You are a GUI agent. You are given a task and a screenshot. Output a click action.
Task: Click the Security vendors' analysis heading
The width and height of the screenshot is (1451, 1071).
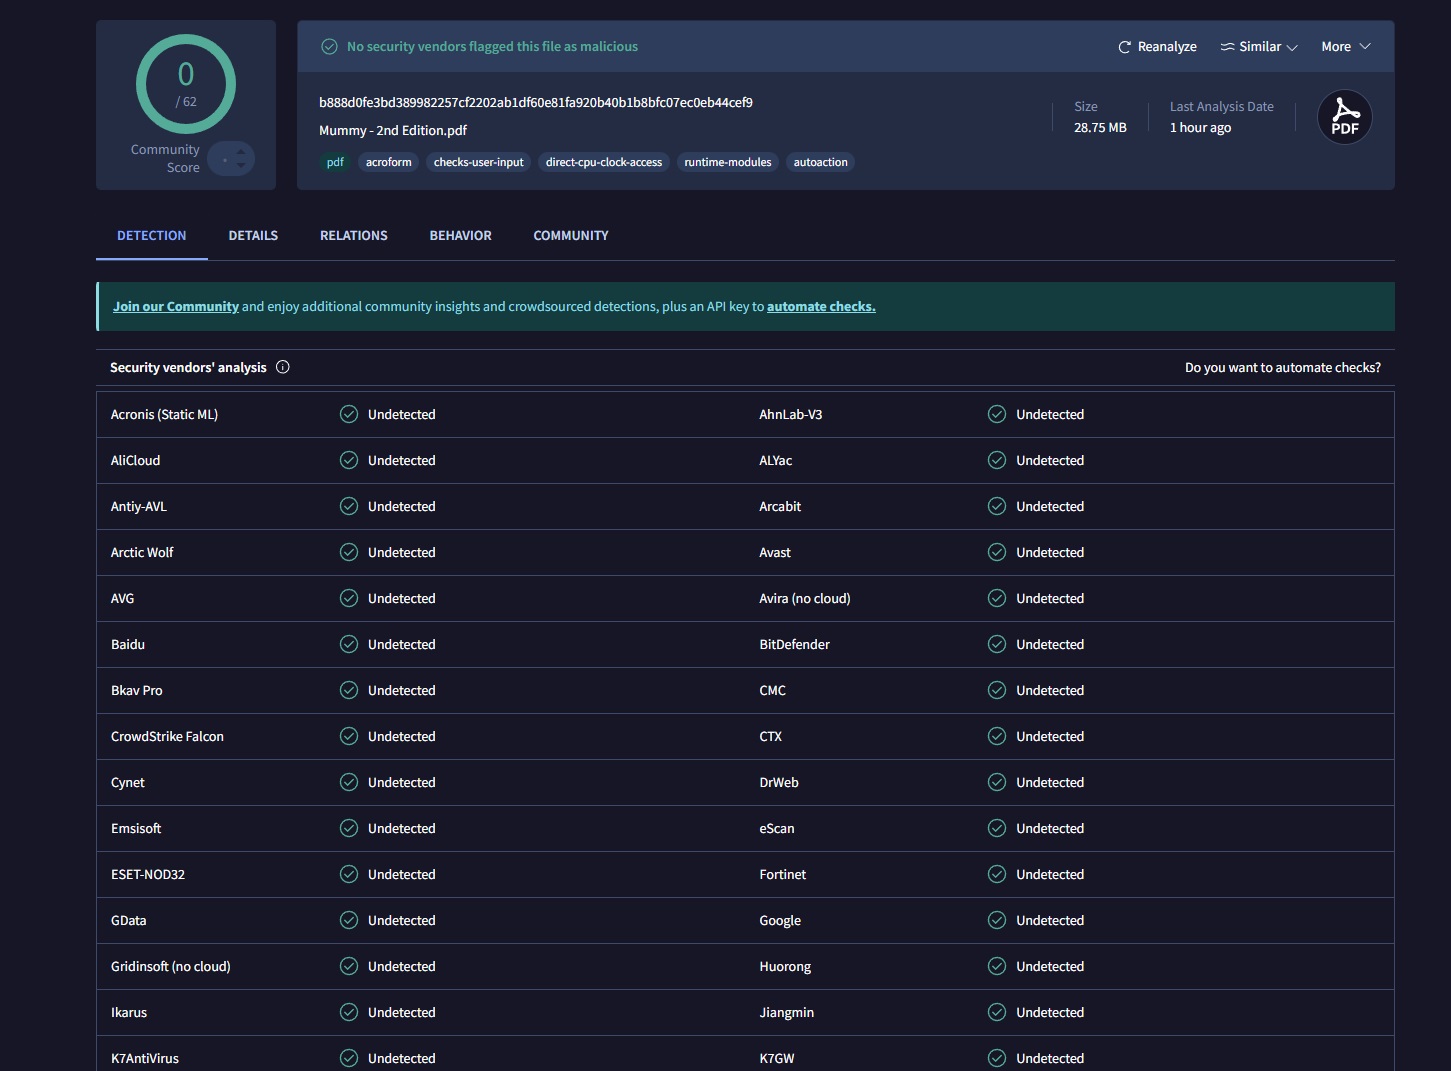point(188,368)
